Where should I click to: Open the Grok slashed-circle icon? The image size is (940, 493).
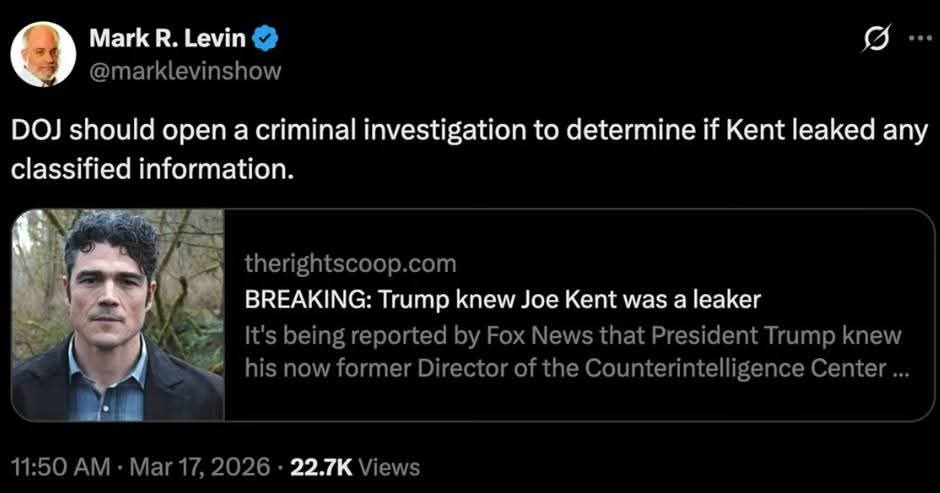click(876, 39)
